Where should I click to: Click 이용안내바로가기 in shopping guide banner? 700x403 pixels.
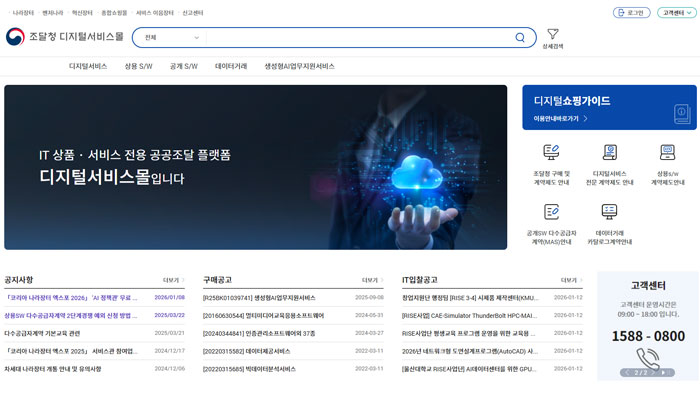[x=560, y=119]
